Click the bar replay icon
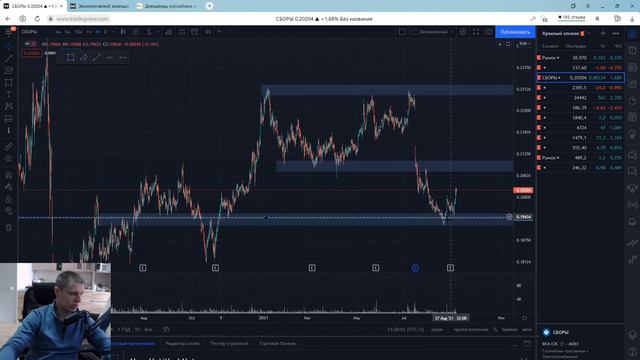This screenshot has width=640, height=360. coord(208,32)
